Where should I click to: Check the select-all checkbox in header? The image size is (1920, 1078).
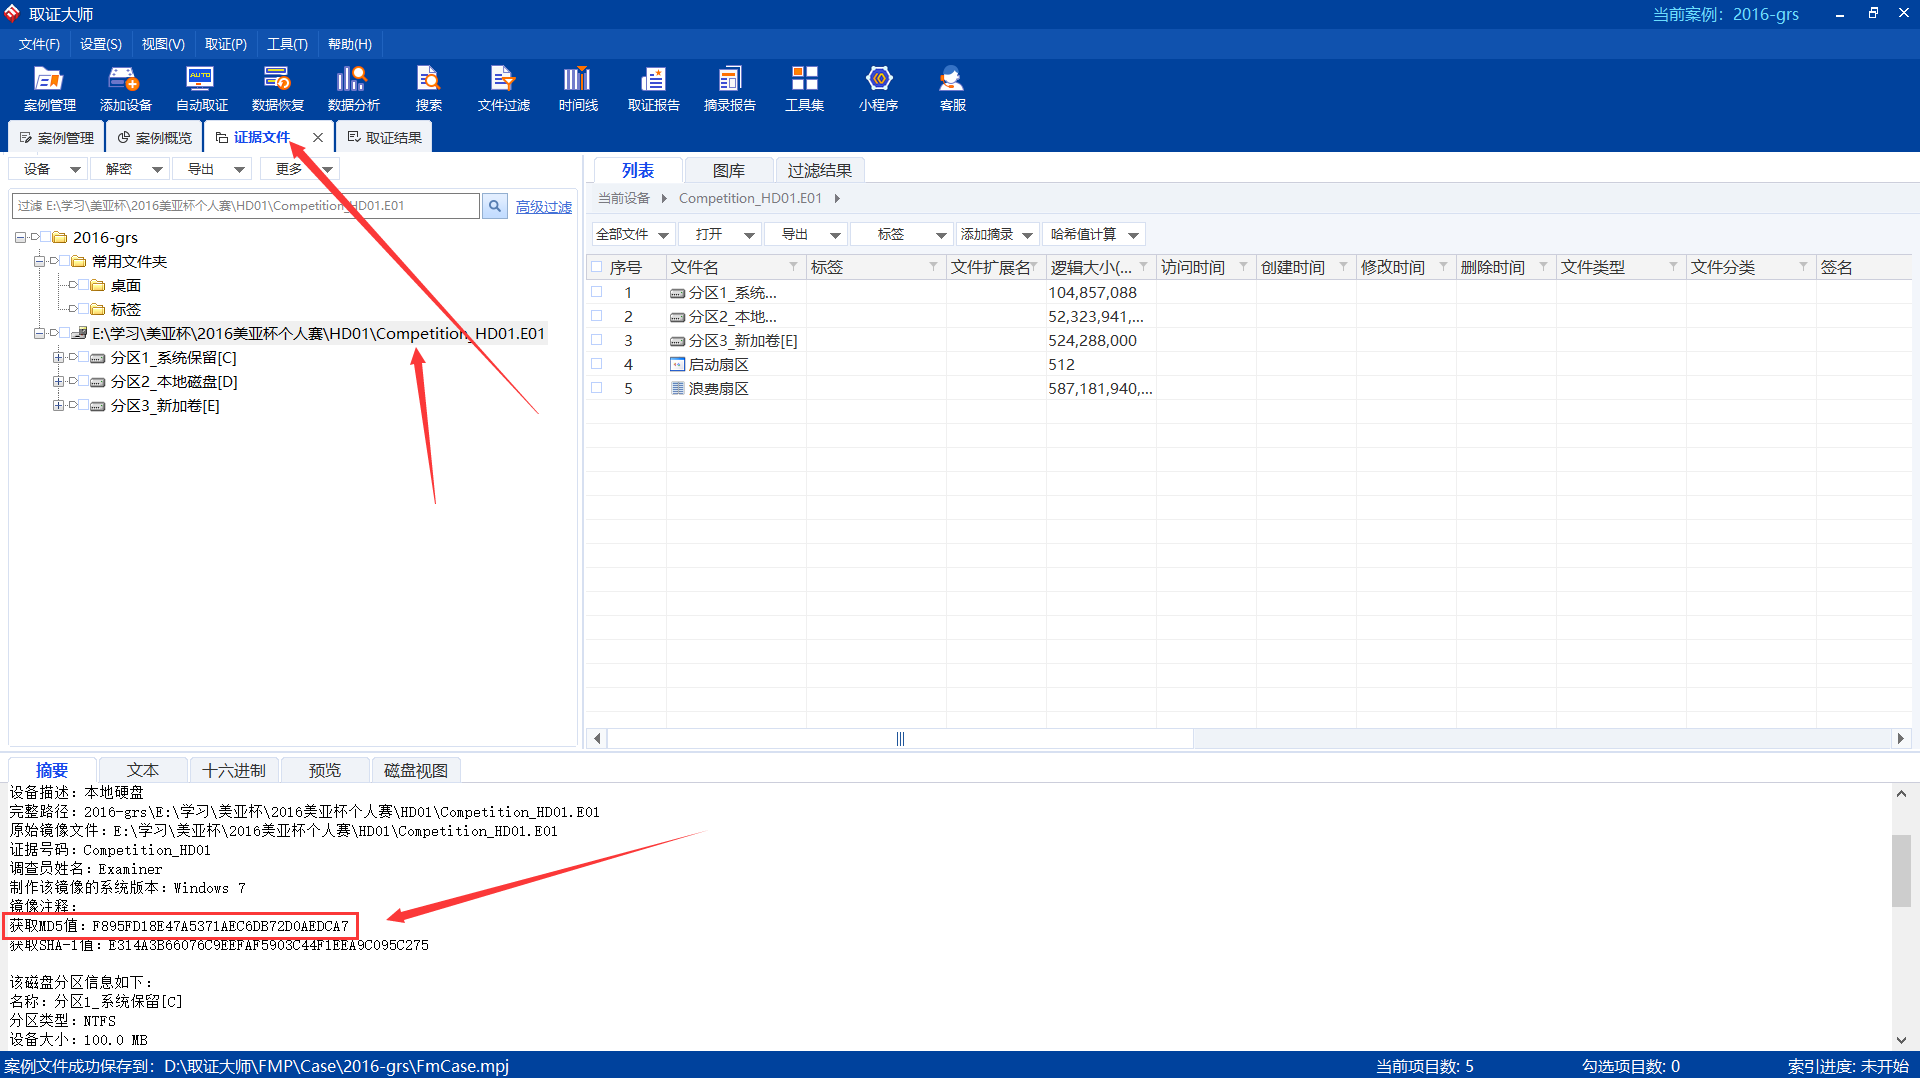[597, 267]
